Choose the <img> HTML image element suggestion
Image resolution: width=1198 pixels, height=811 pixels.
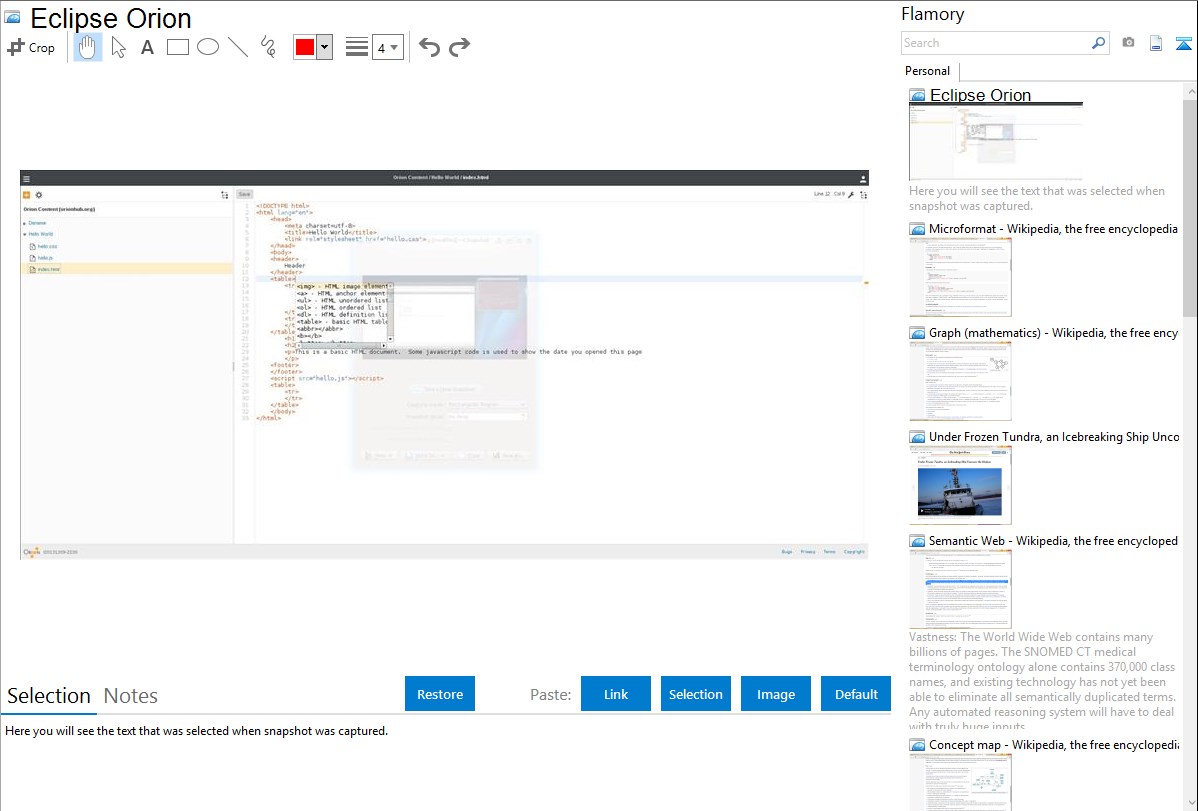click(342, 287)
